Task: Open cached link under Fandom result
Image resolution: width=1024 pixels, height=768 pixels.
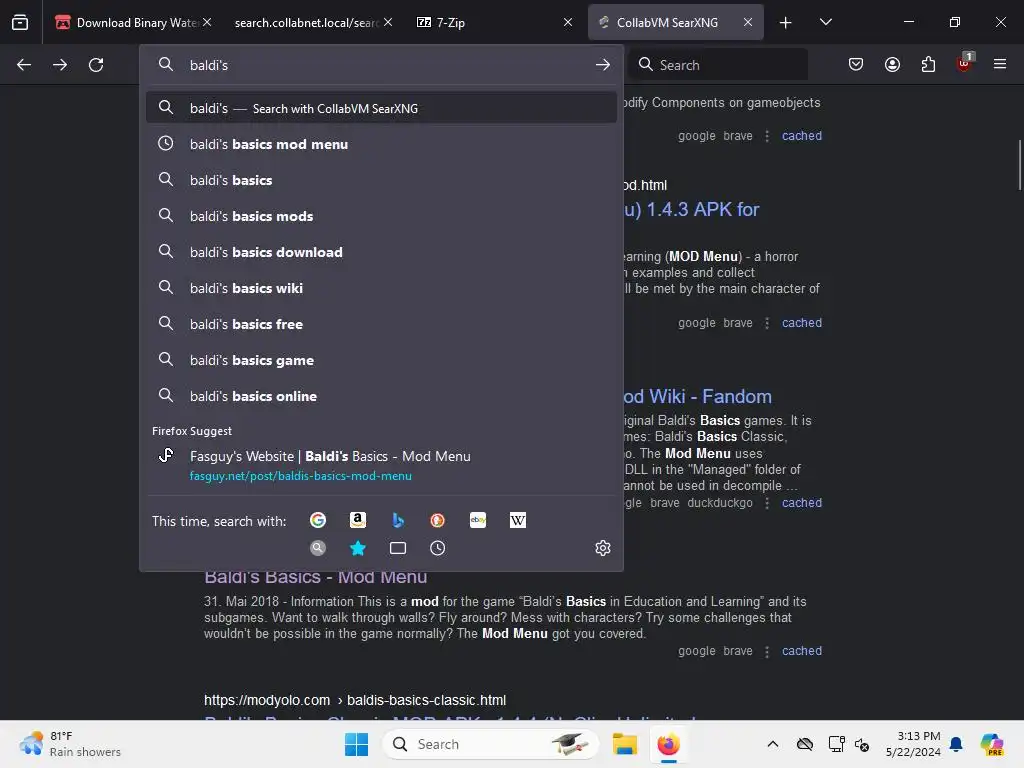Action: coord(802,503)
